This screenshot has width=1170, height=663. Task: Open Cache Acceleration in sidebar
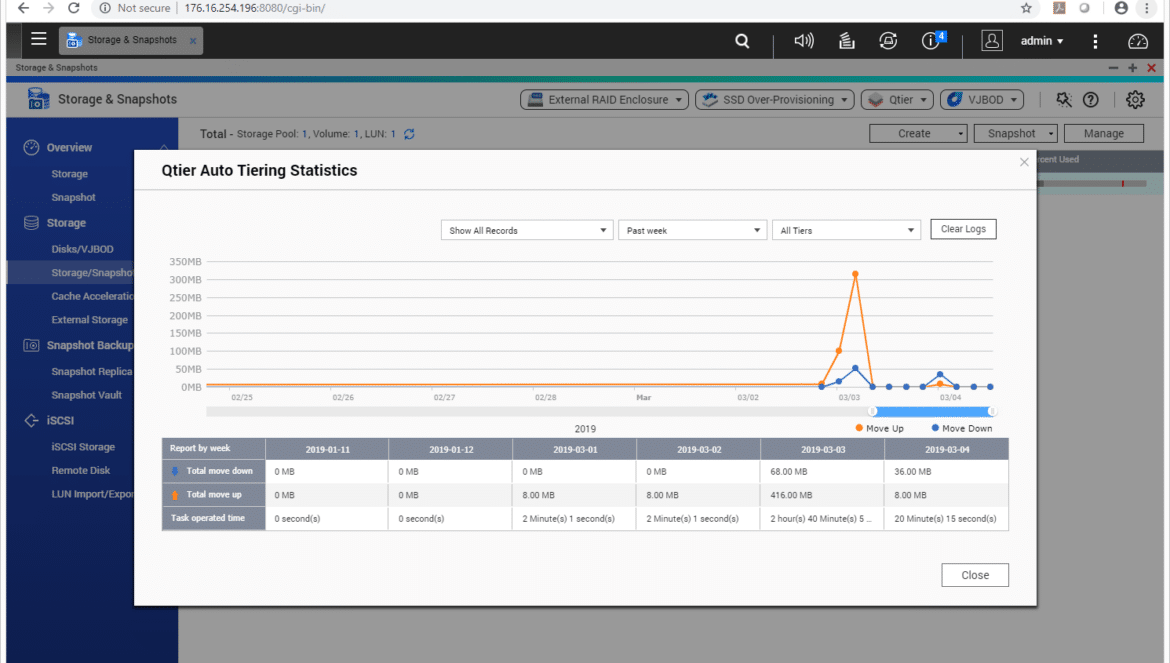pos(92,296)
